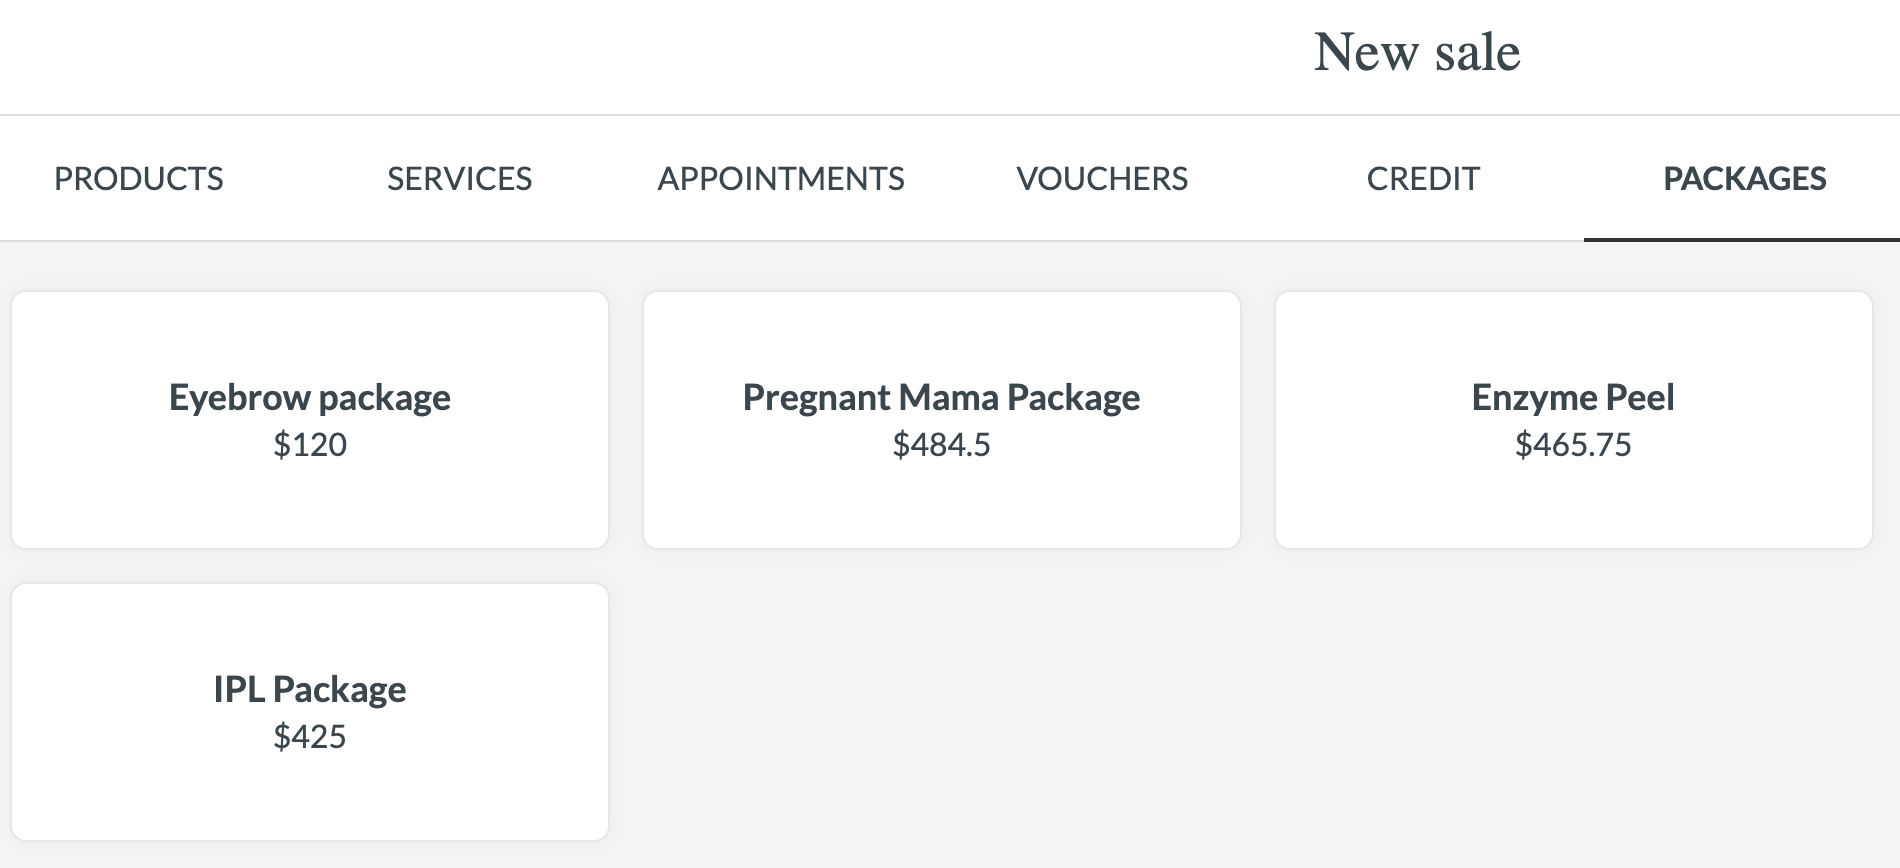The height and width of the screenshot is (868, 1900).
Task: Add the Pregnant Mama Package to the sale
Action: [x=941, y=420]
